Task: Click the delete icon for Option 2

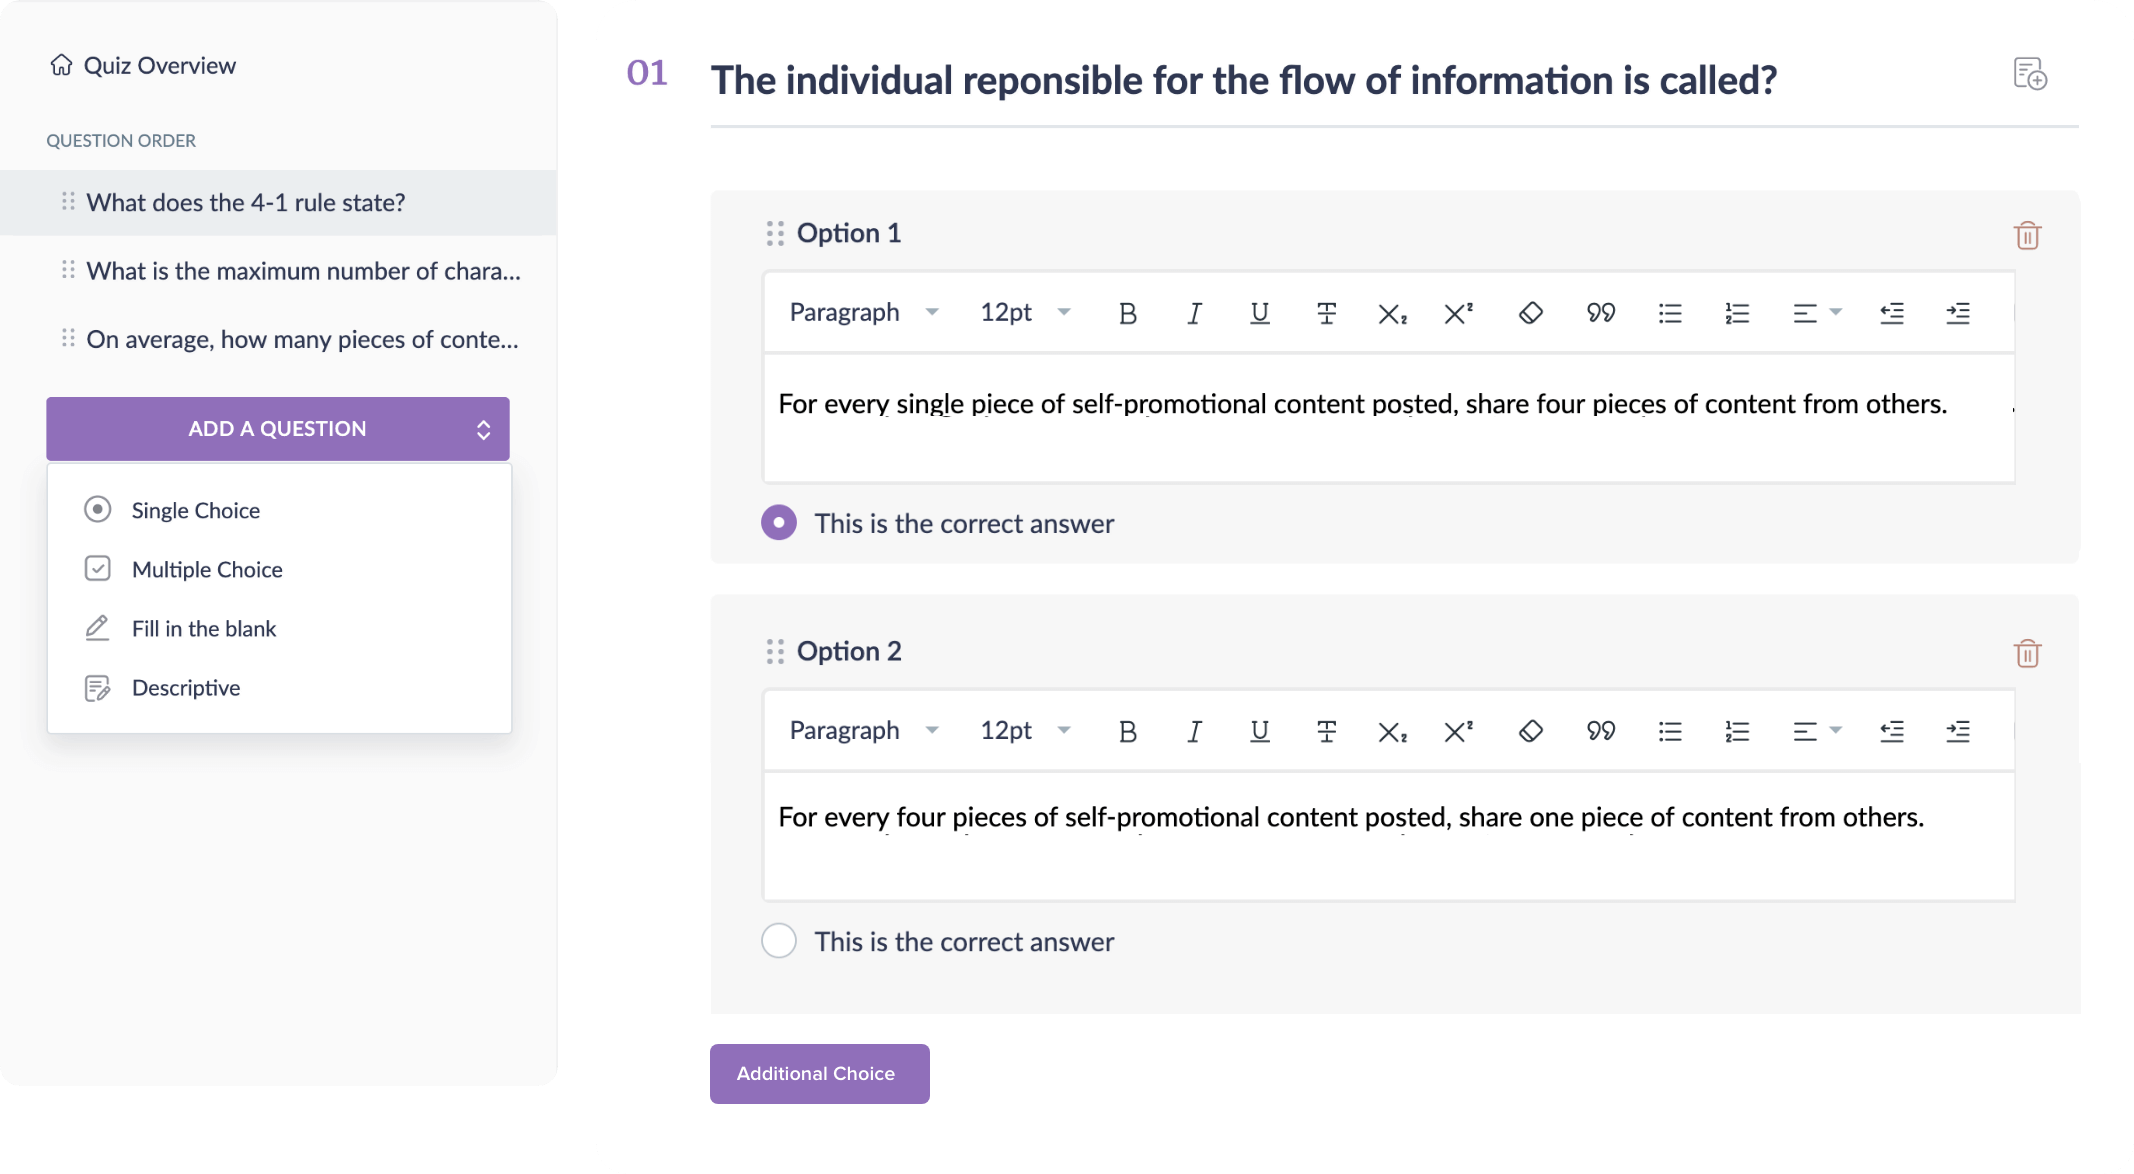Action: coord(2028,654)
